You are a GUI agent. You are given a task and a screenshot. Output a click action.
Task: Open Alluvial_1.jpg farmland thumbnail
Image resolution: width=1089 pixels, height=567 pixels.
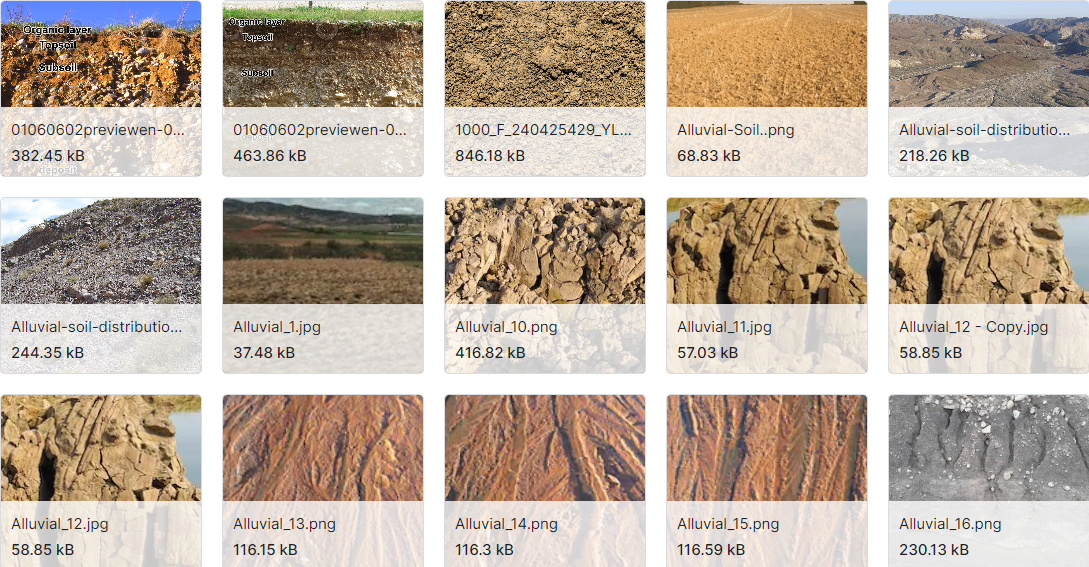click(323, 286)
